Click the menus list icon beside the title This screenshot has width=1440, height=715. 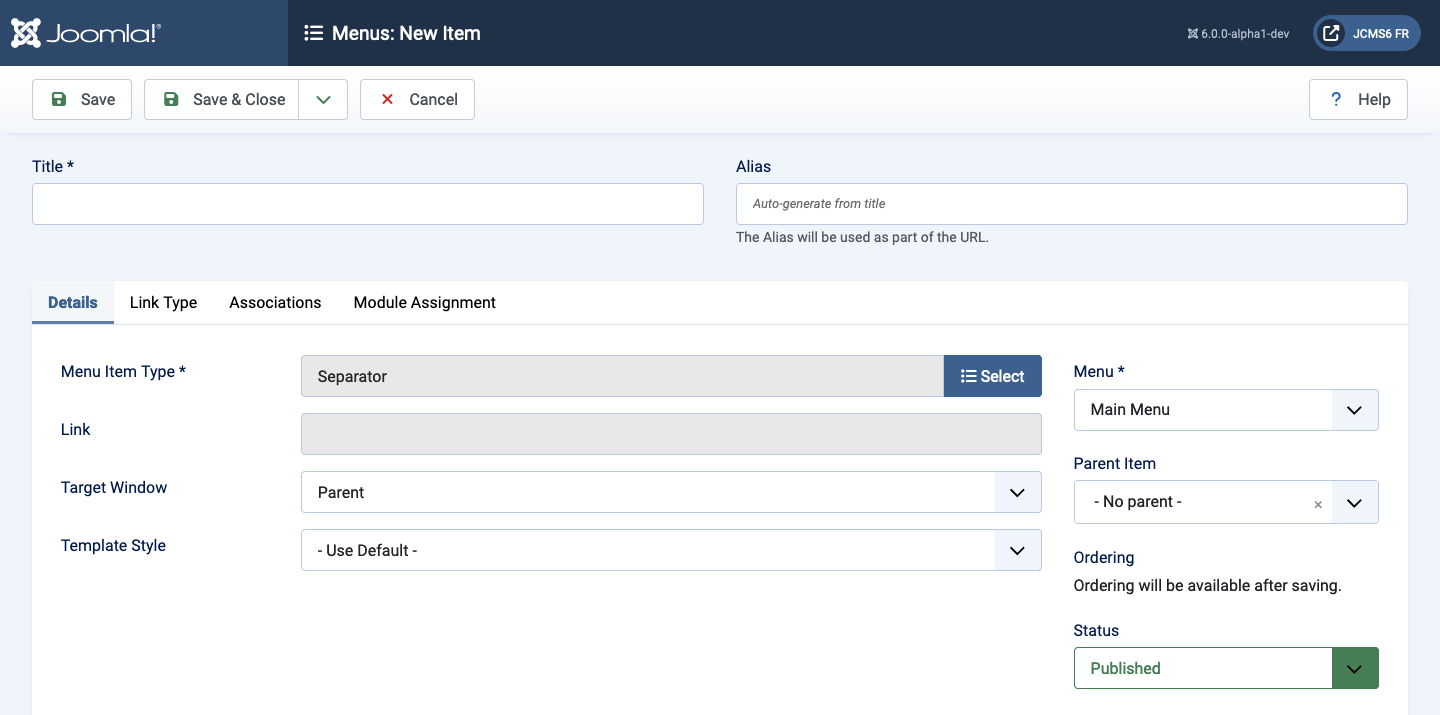point(313,33)
